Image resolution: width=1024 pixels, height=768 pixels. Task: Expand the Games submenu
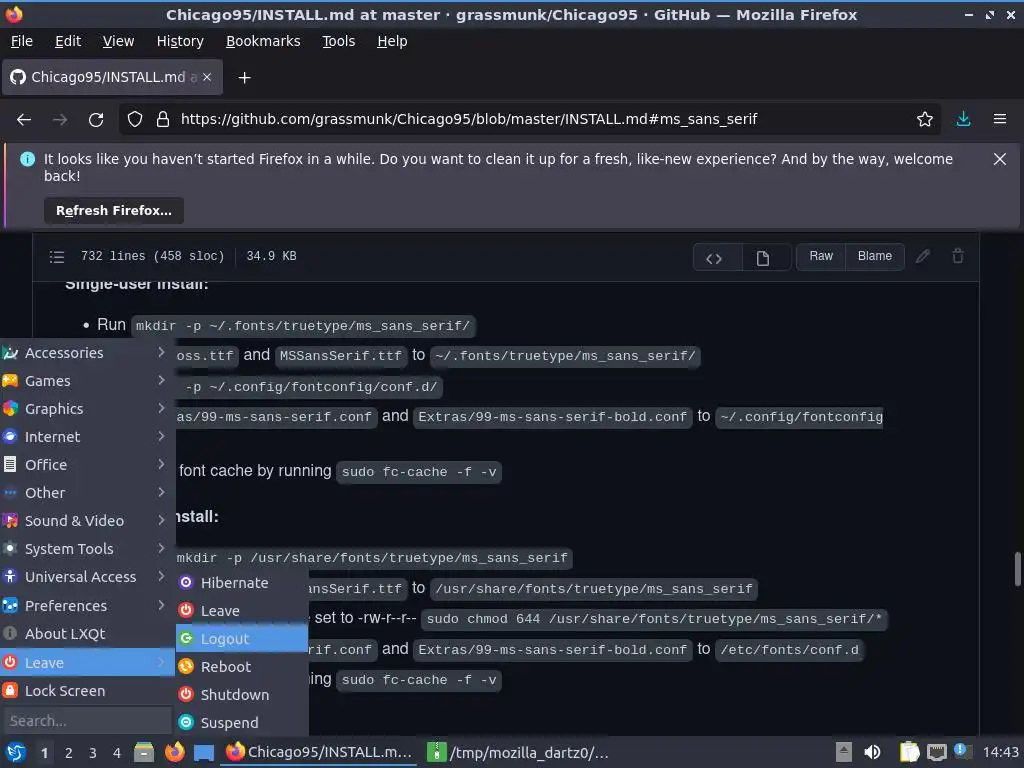pyautogui.click(x=88, y=381)
